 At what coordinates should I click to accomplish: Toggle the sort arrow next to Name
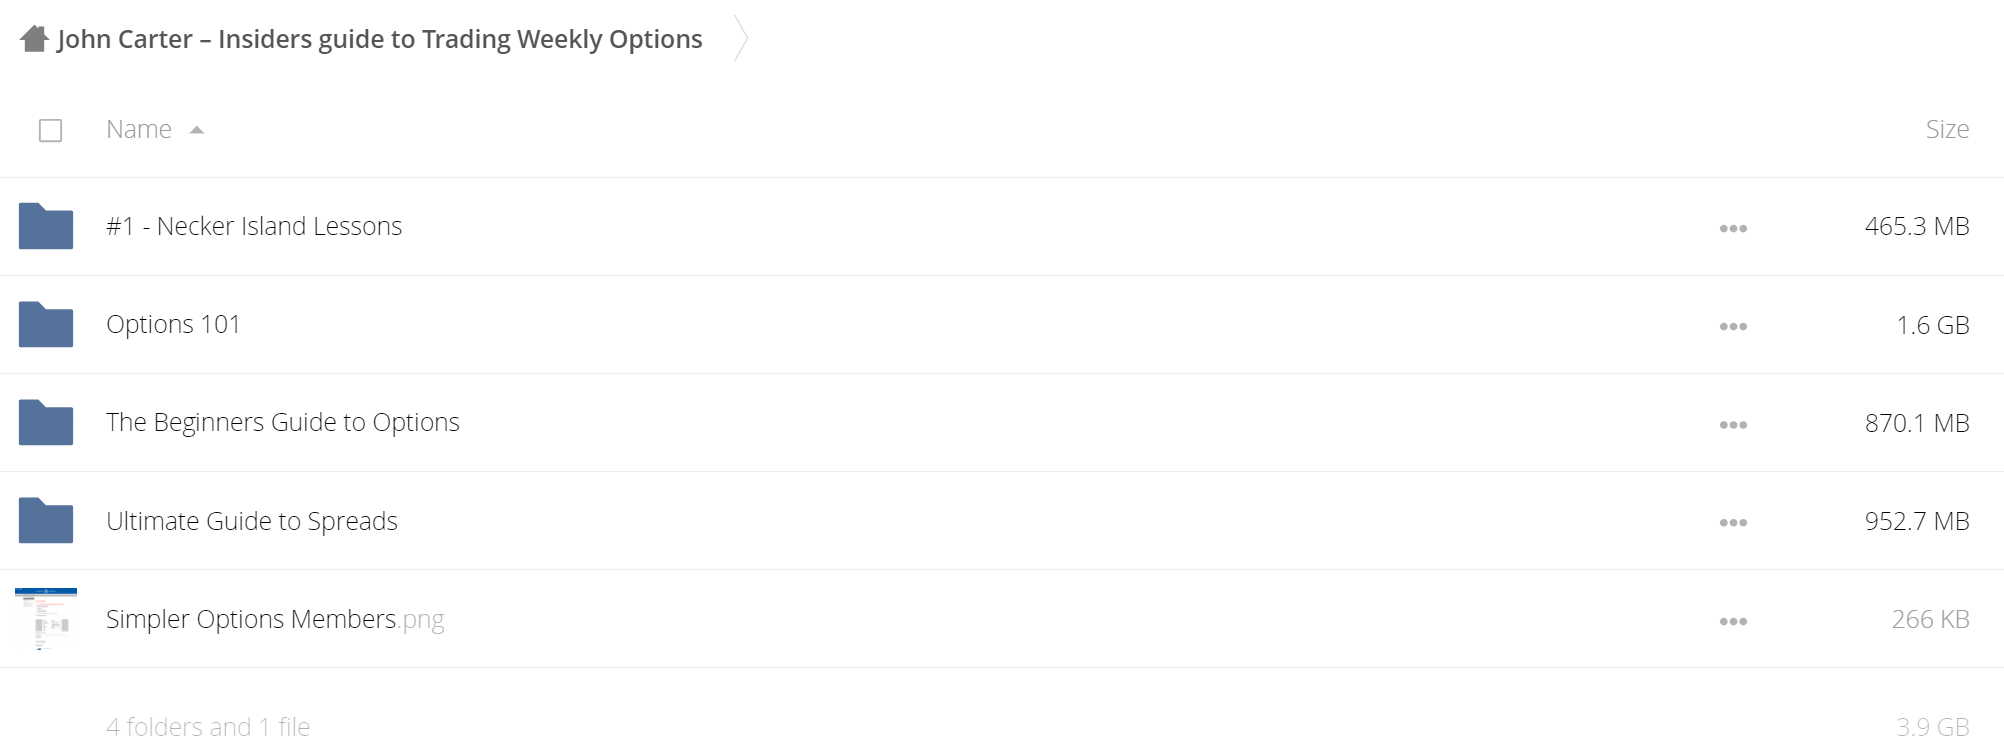[x=197, y=130]
